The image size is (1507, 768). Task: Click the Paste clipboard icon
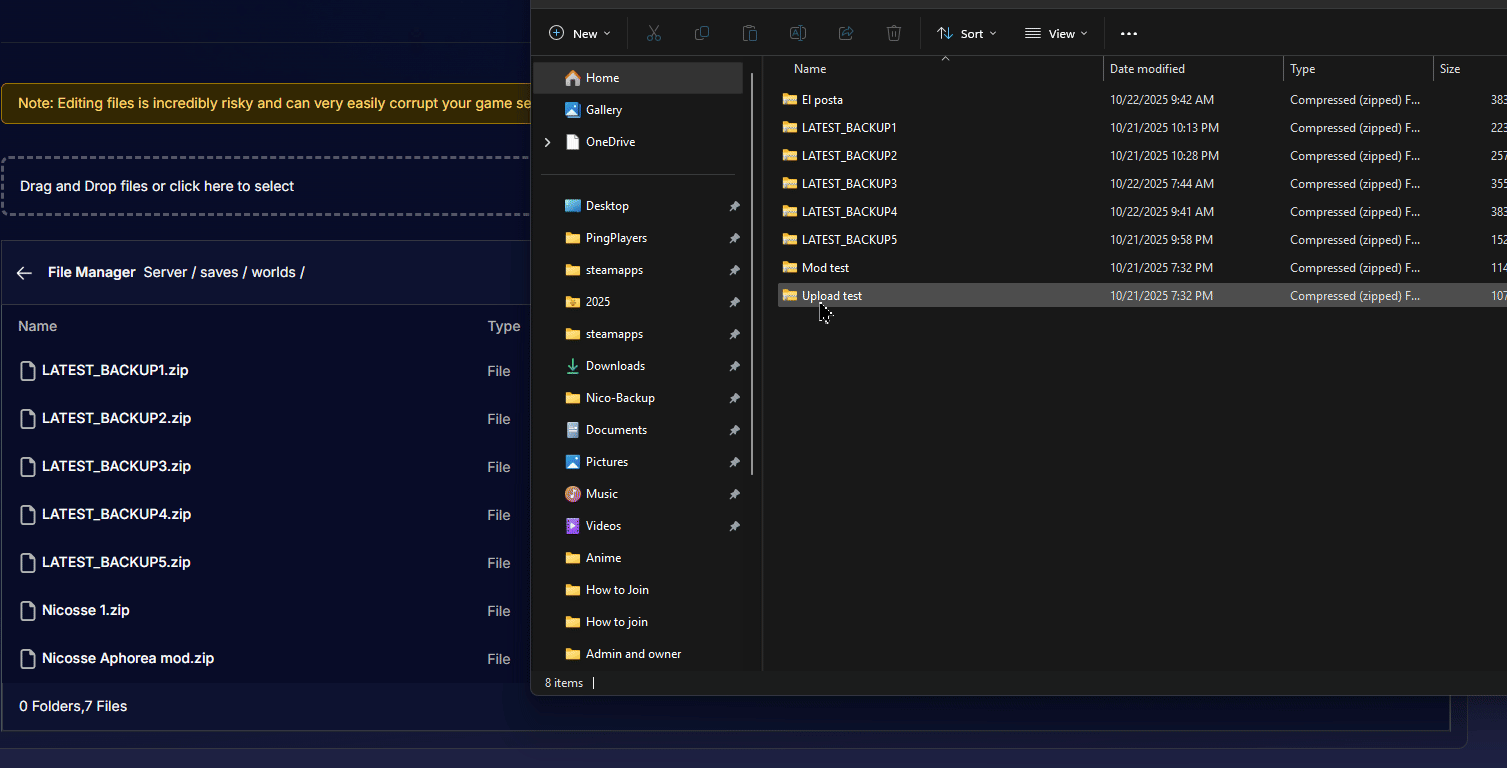(750, 33)
